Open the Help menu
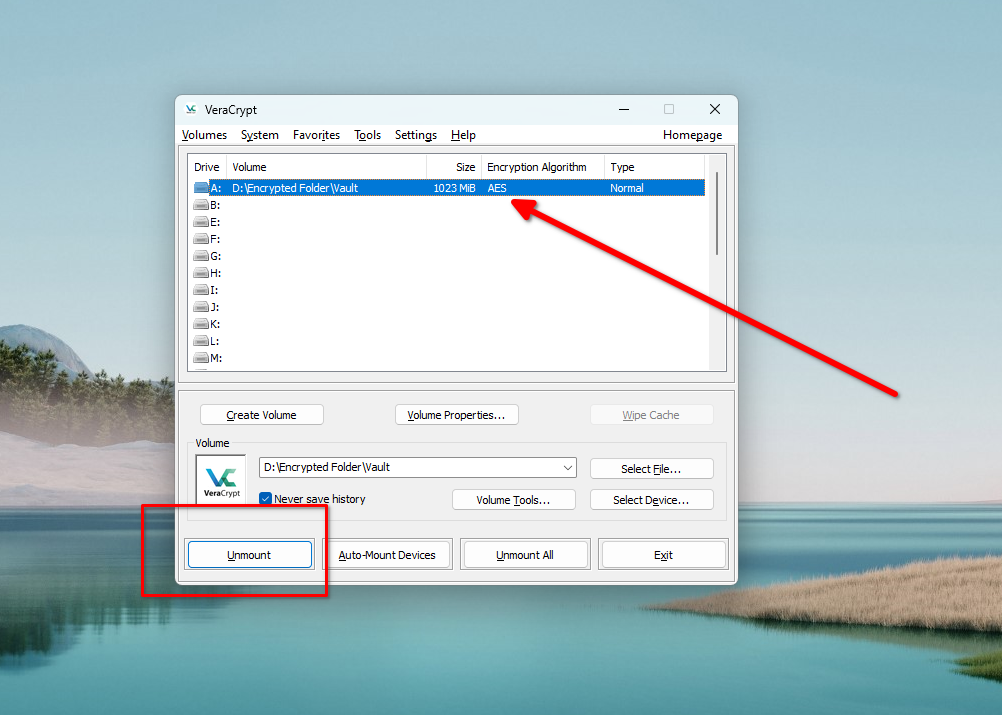 coord(463,135)
